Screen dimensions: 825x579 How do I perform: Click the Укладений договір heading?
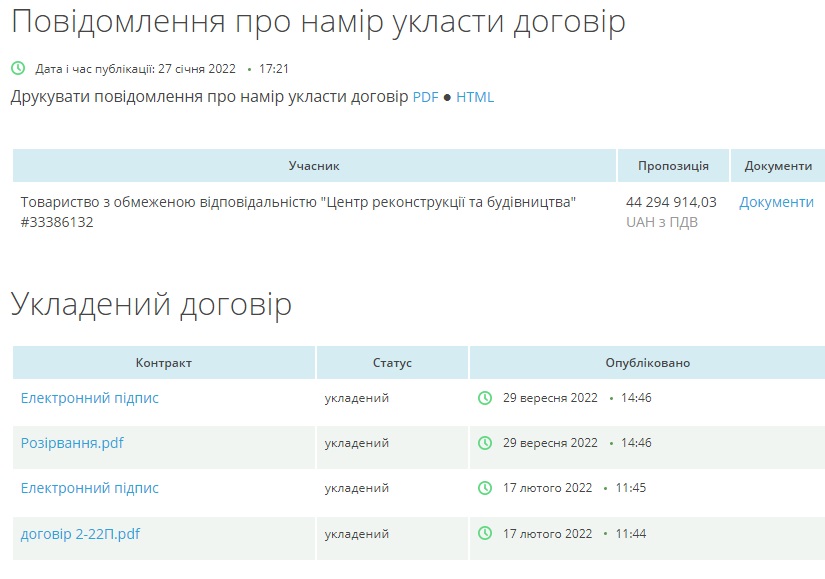(151, 304)
